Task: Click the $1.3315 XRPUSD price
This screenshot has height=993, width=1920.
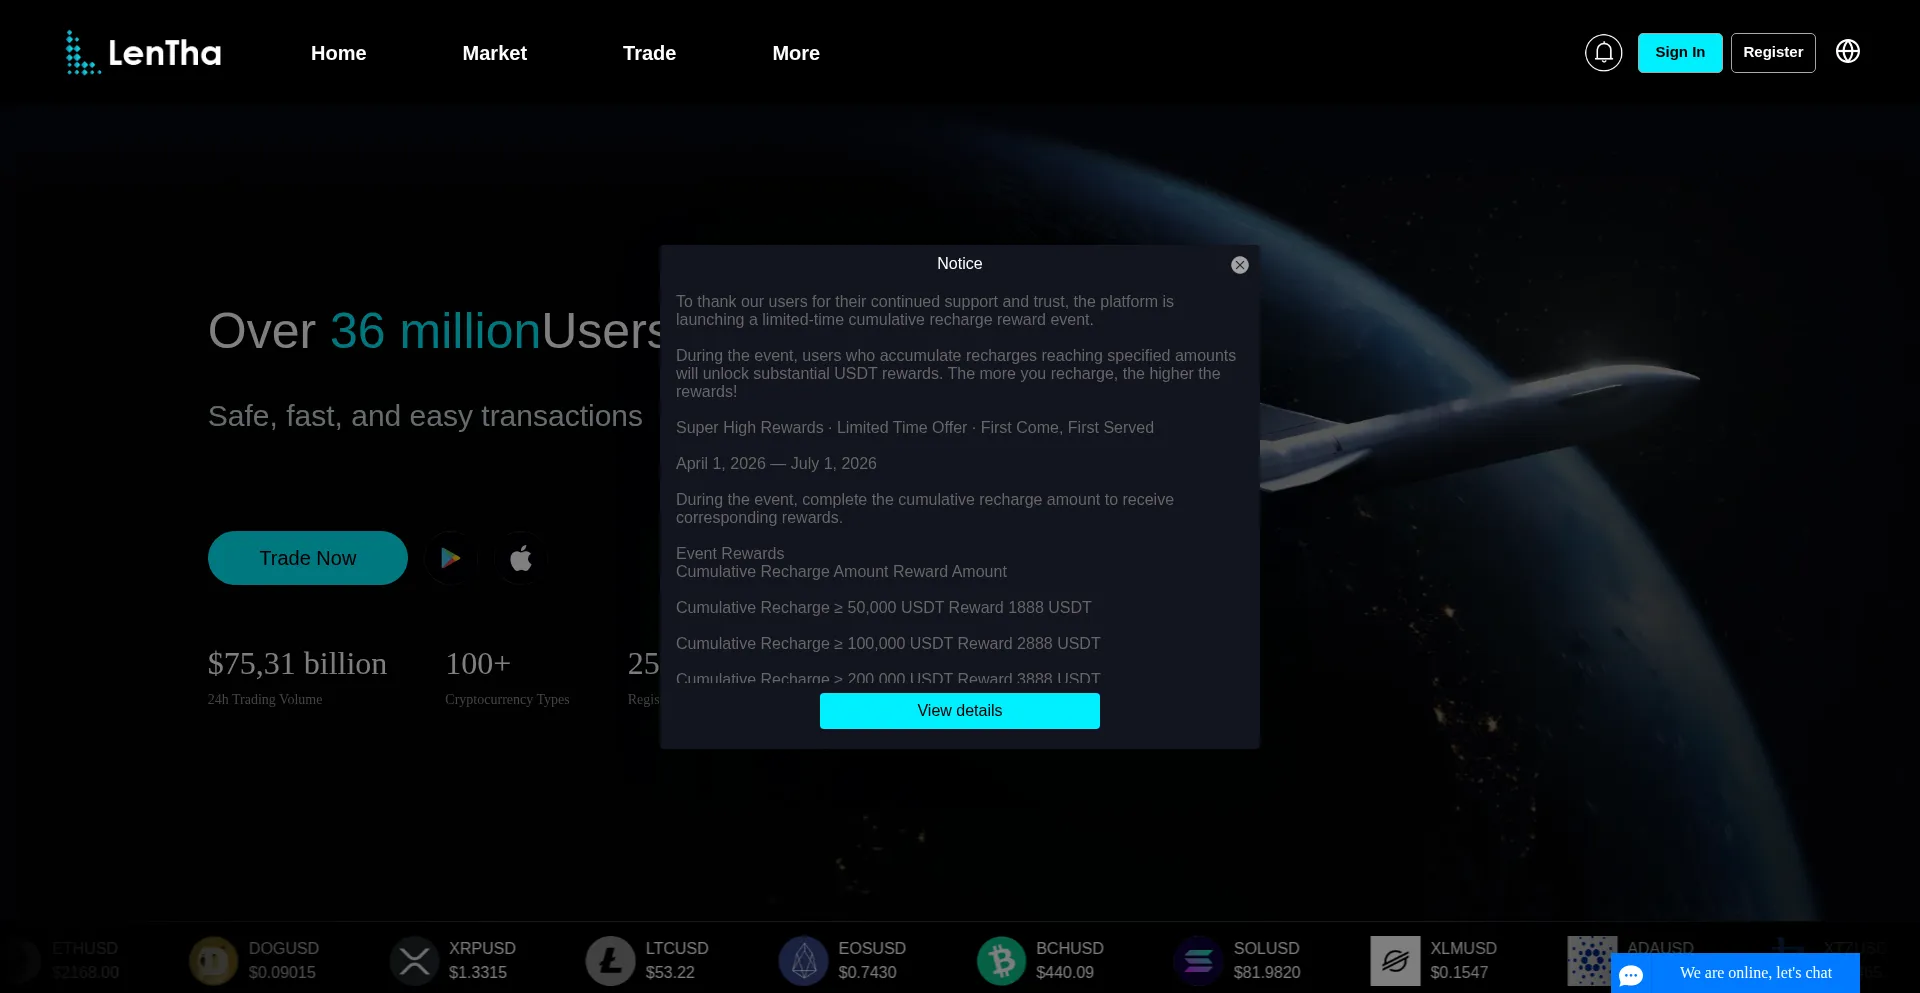Action: coord(478,972)
